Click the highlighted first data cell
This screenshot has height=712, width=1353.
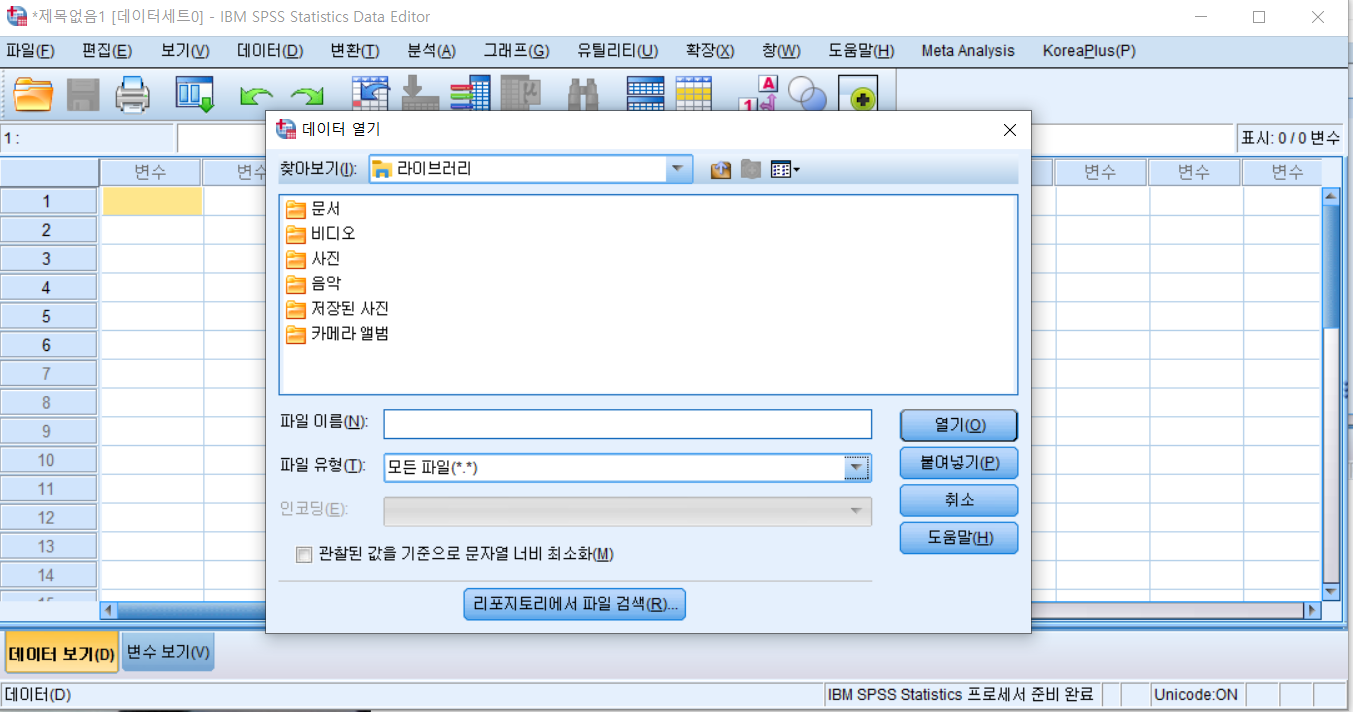coord(152,201)
